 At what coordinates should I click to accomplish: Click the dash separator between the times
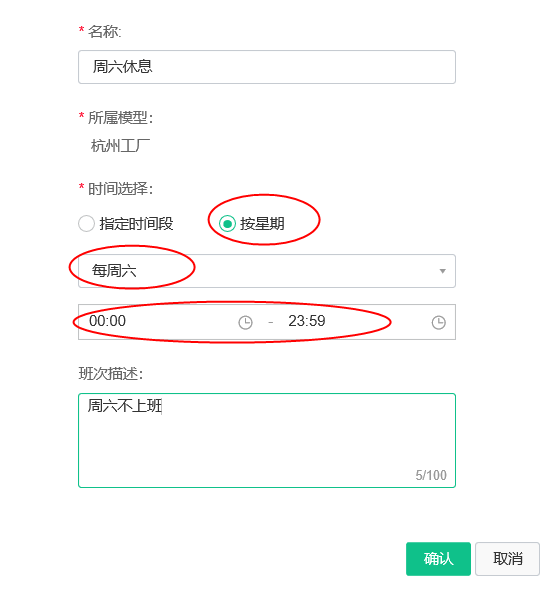(270, 323)
